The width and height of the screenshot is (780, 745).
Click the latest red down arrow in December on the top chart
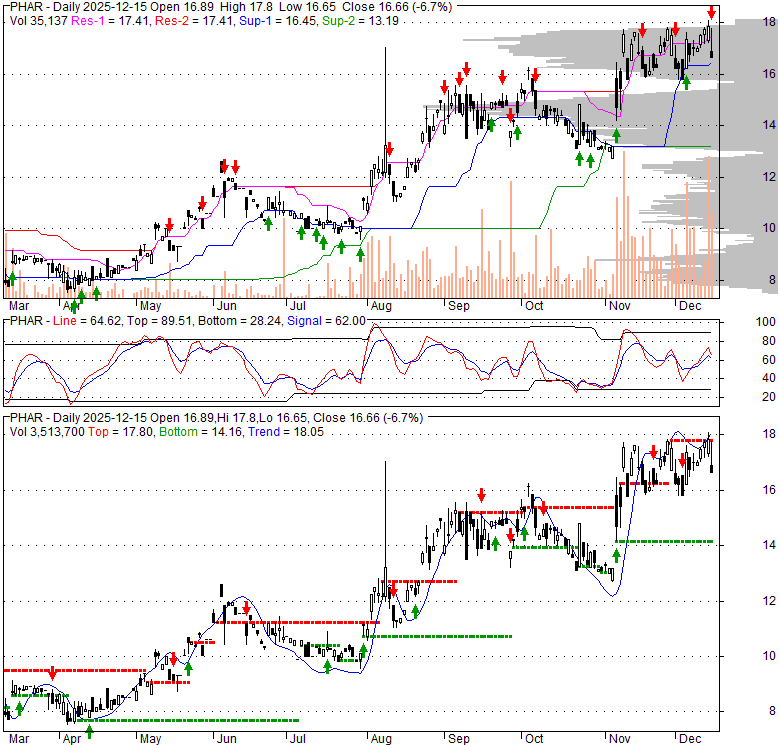(x=711, y=13)
